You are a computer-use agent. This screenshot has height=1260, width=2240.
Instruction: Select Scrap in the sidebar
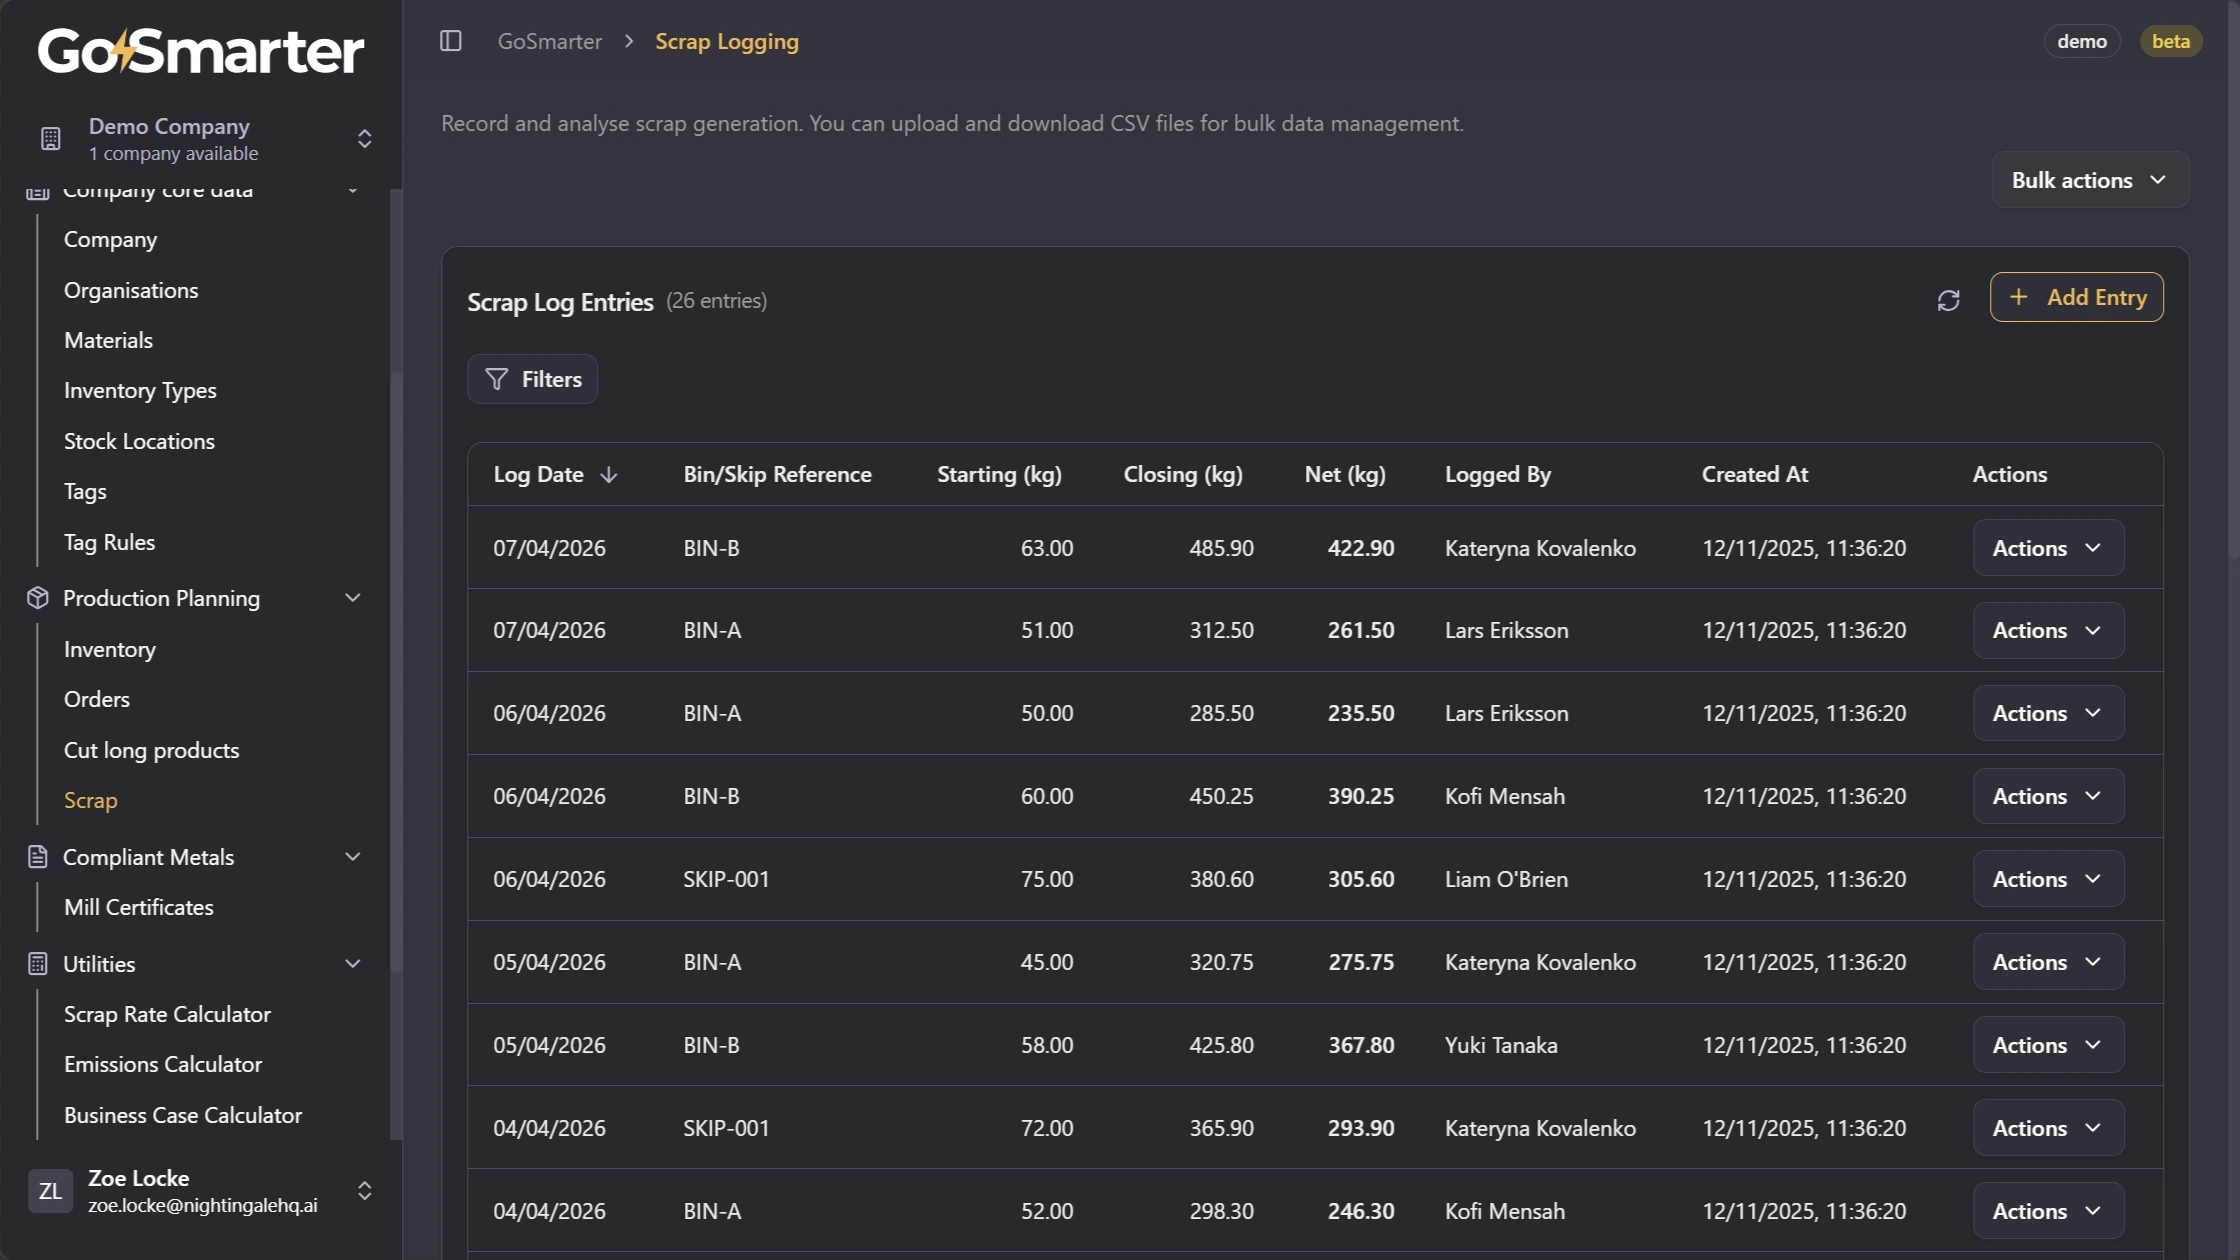tap(91, 800)
